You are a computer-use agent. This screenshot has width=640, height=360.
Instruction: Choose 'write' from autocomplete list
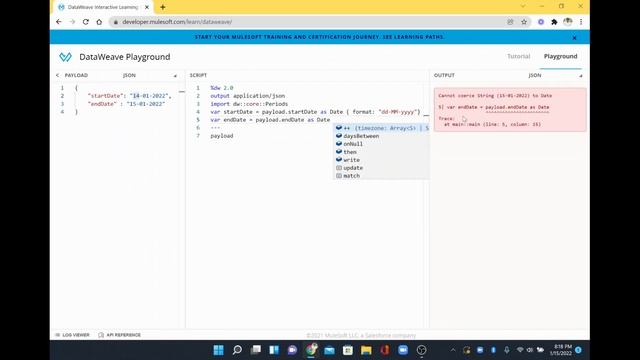(x=382, y=160)
